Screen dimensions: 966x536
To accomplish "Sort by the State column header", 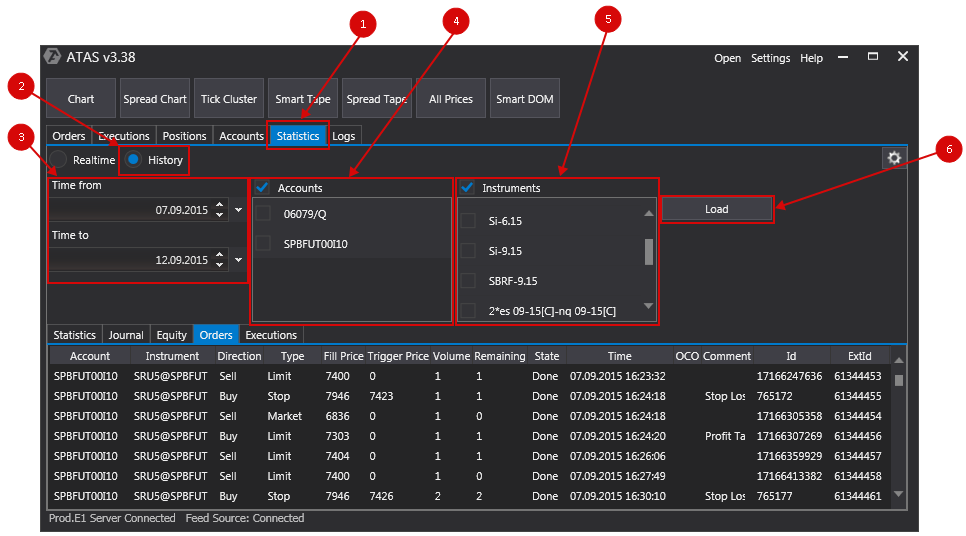I will click(546, 356).
